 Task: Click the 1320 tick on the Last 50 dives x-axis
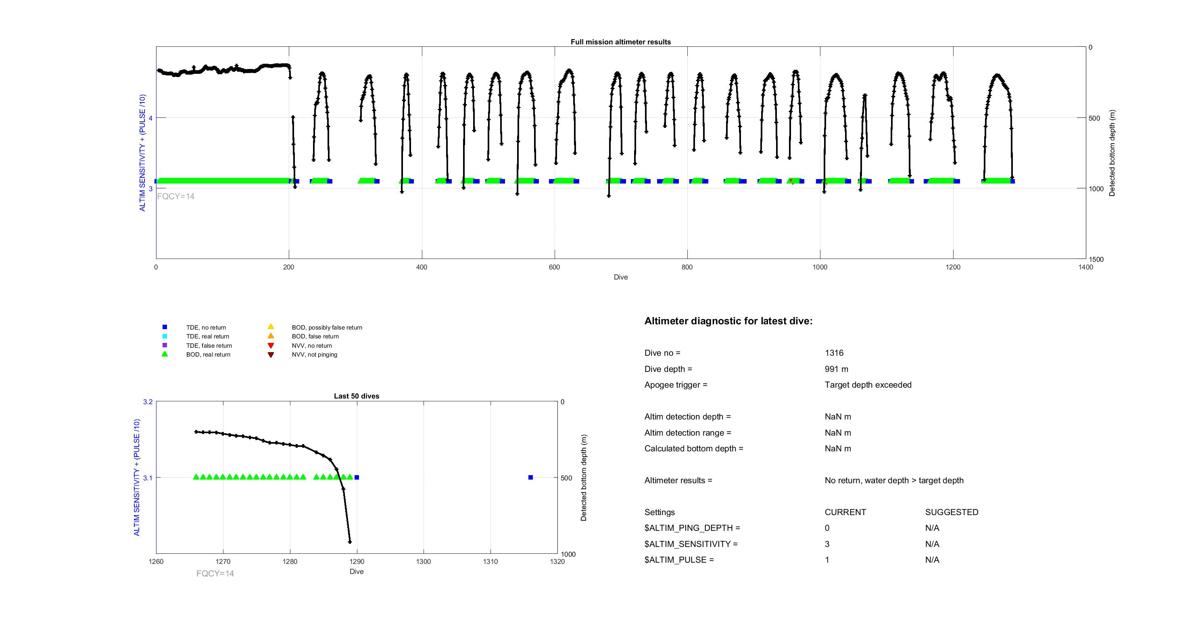(556, 562)
